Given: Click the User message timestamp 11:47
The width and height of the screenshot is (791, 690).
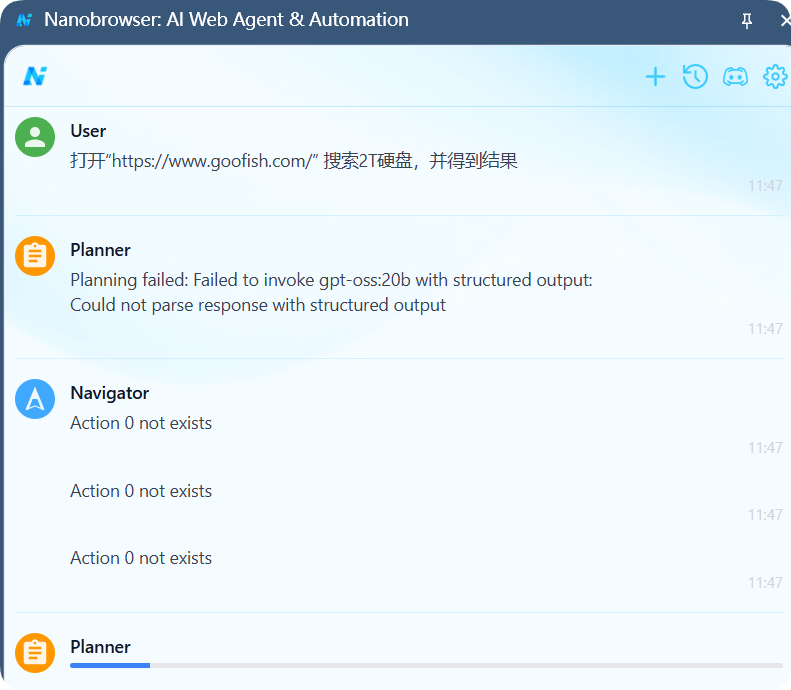Looking at the screenshot, I should [765, 185].
